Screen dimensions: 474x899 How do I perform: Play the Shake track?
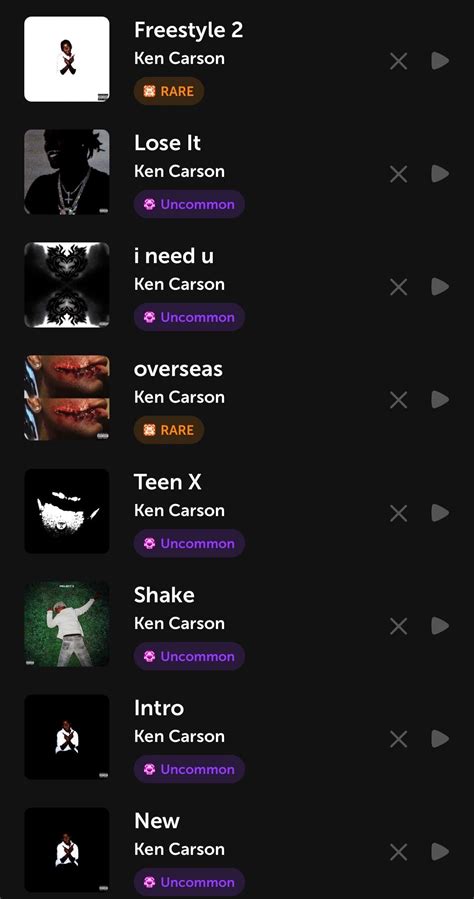click(440, 626)
